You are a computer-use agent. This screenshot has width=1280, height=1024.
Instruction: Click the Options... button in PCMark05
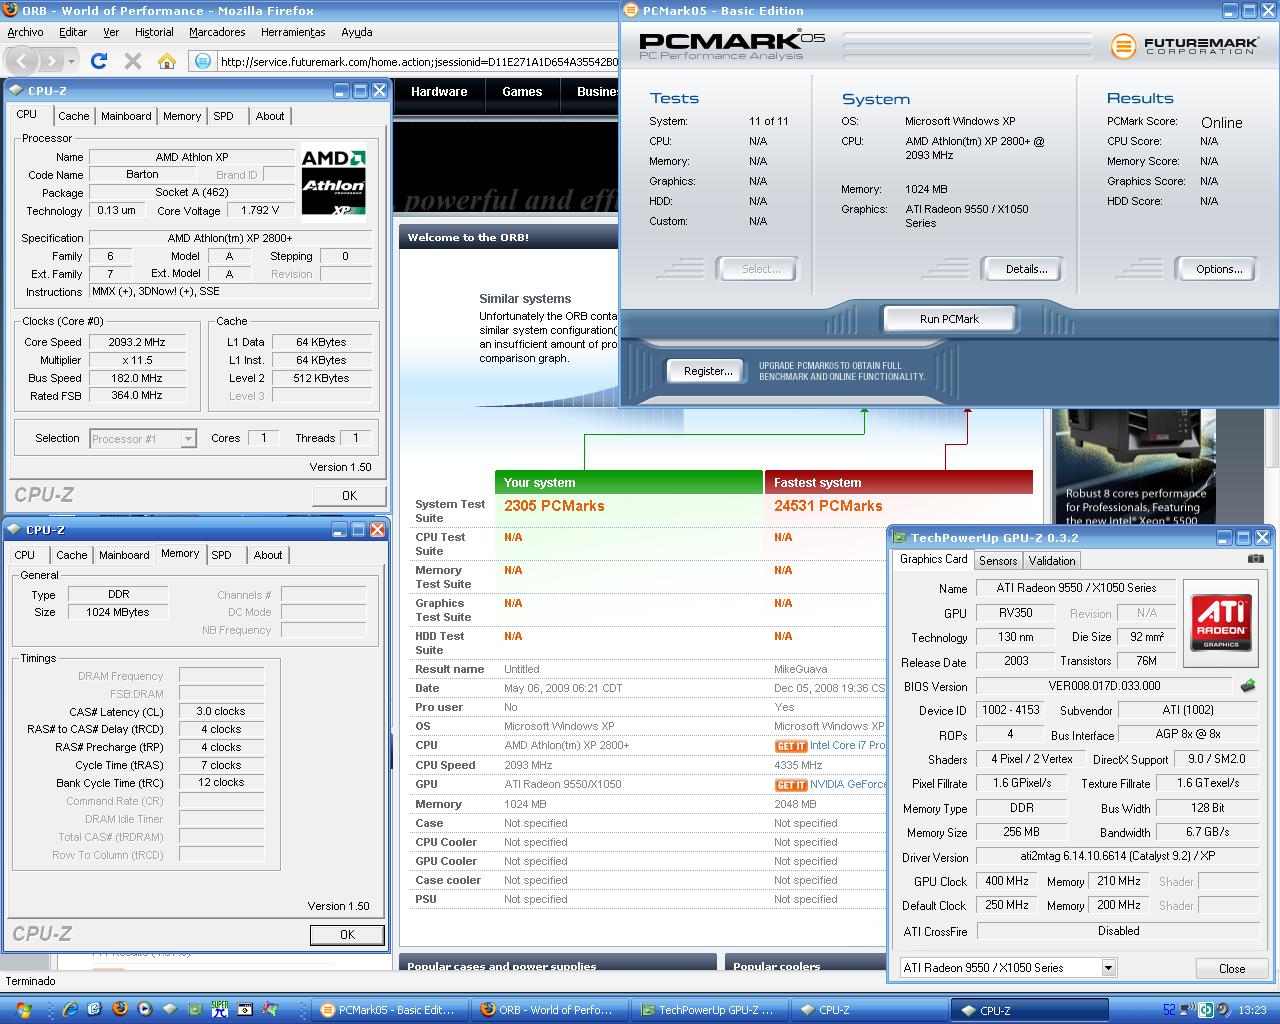(x=1219, y=269)
